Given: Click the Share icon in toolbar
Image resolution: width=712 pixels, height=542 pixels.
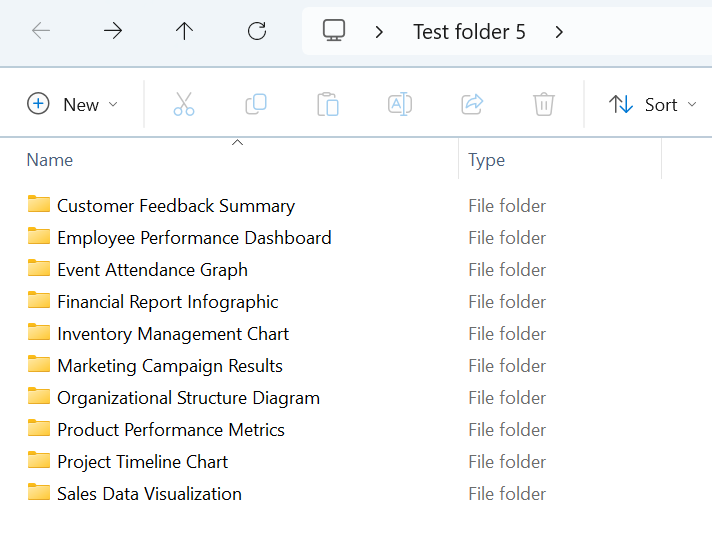Looking at the screenshot, I should pos(472,104).
